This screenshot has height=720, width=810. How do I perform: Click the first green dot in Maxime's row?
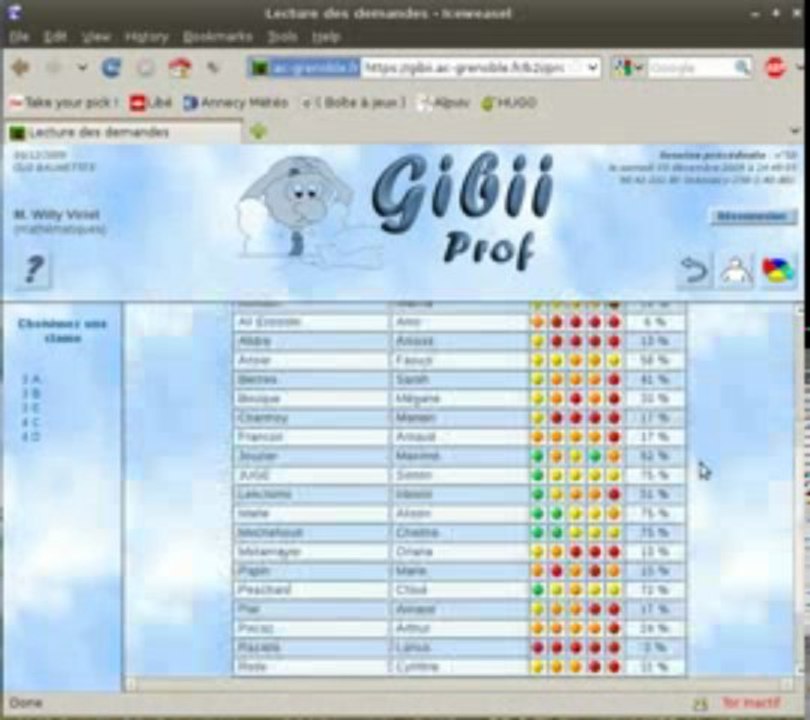pos(538,456)
